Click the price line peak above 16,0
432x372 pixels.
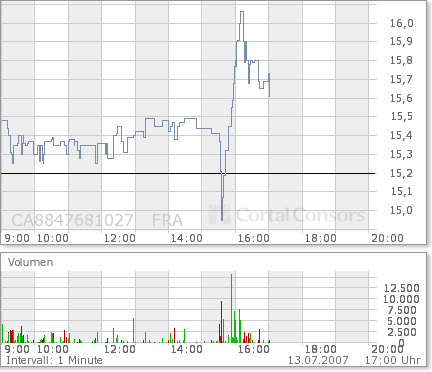click(x=242, y=12)
